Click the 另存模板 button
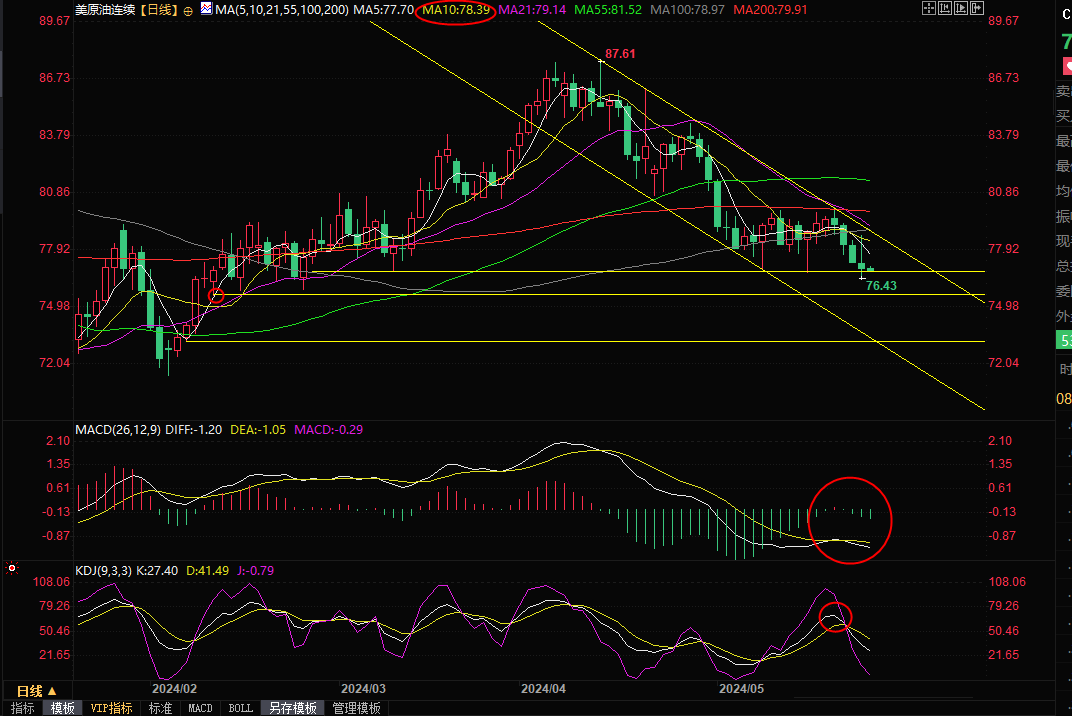Viewport: 1072px width, 716px height. point(290,708)
